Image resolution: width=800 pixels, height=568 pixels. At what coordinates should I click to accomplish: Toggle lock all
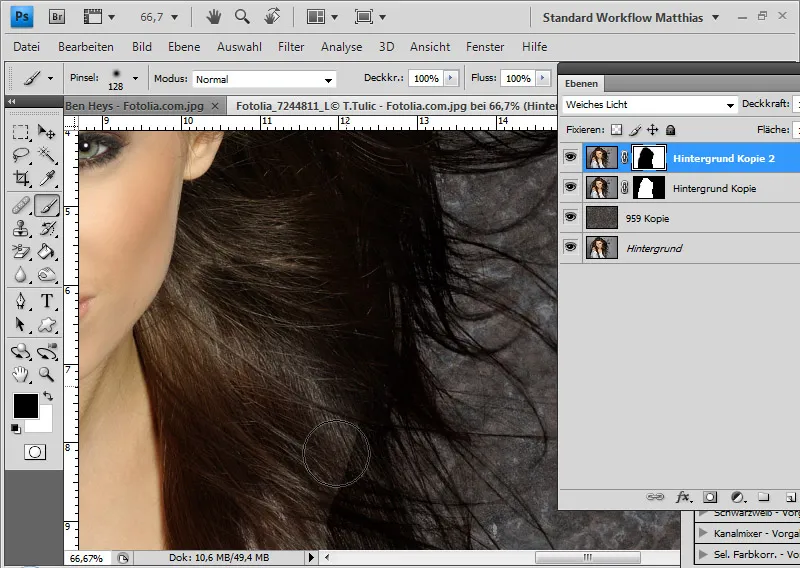point(670,130)
